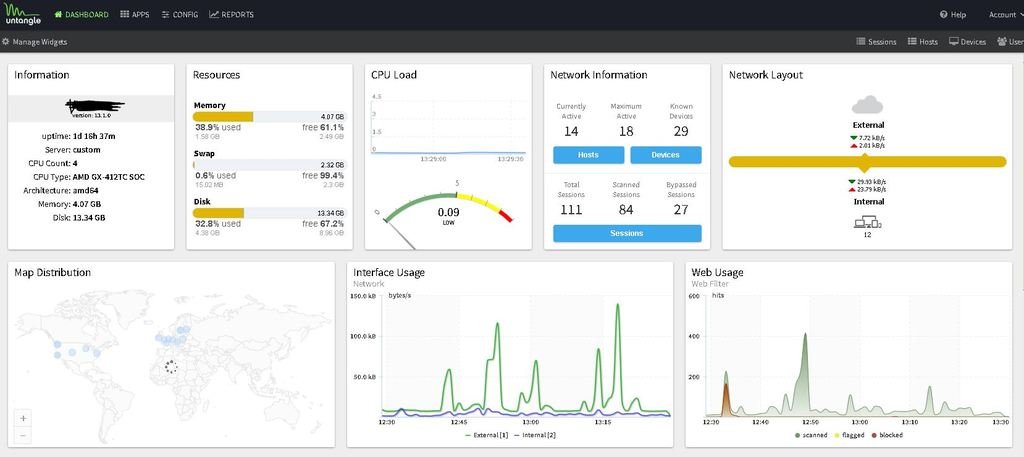The width and height of the screenshot is (1024, 457).
Task: Click the External cloud icon in Network Layout
Action: pyautogui.click(x=866, y=105)
